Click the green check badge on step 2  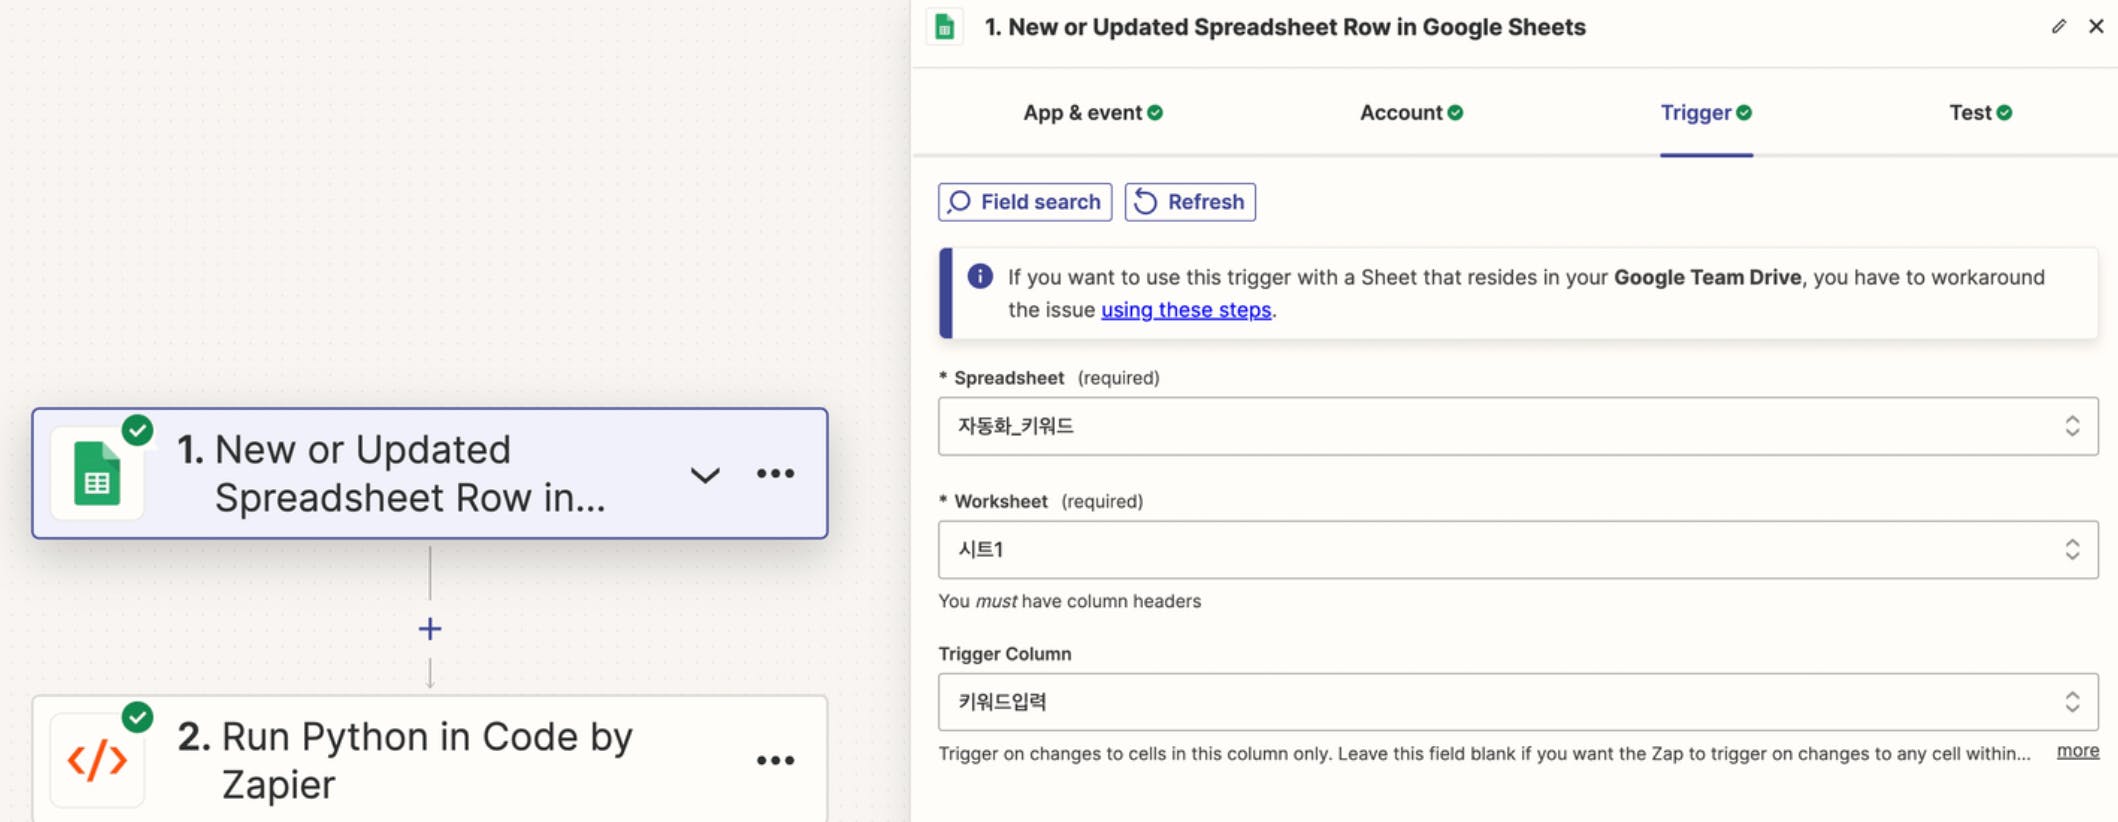tap(138, 717)
